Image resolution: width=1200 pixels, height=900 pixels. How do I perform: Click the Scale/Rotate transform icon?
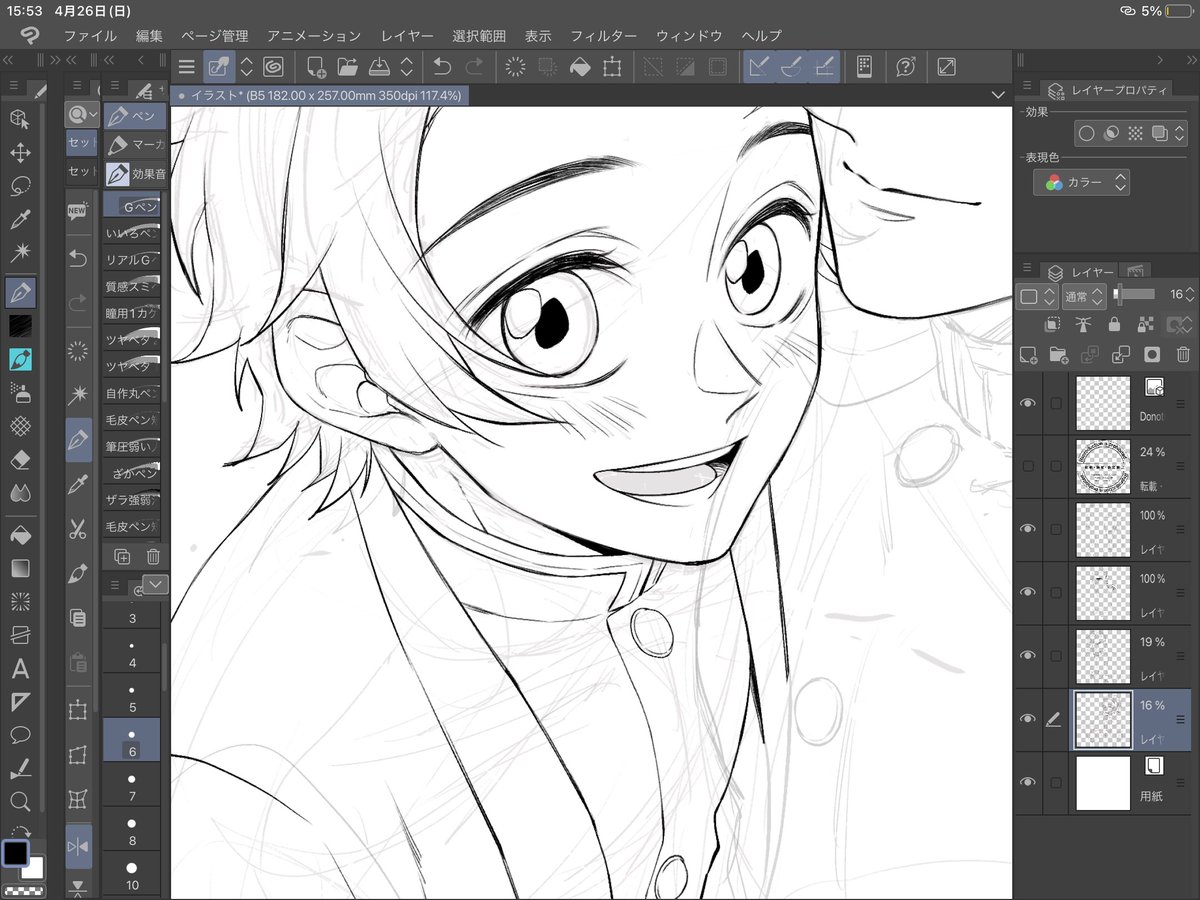click(612, 67)
